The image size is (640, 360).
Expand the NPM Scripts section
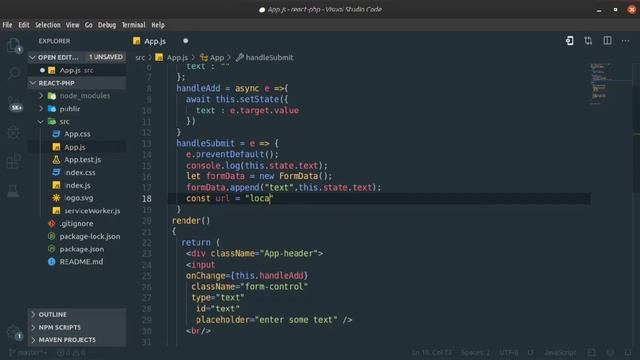point(77,327)
